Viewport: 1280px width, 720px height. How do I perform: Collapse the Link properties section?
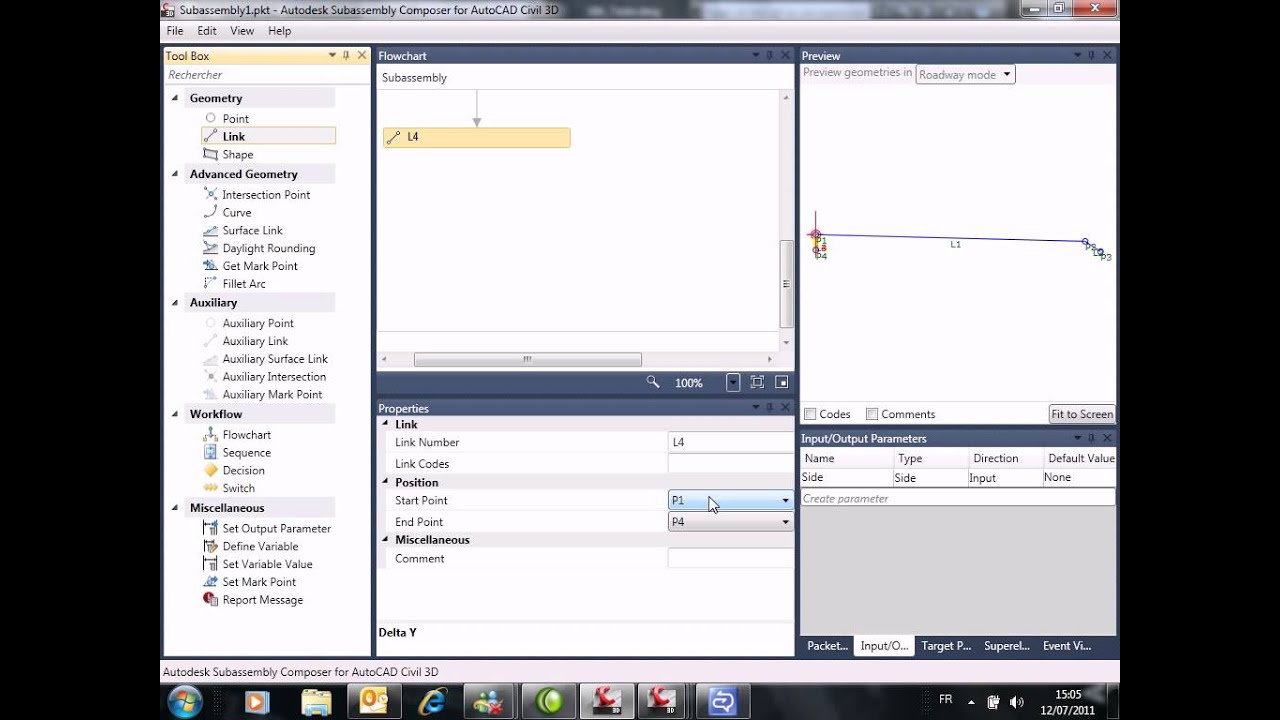387,424
